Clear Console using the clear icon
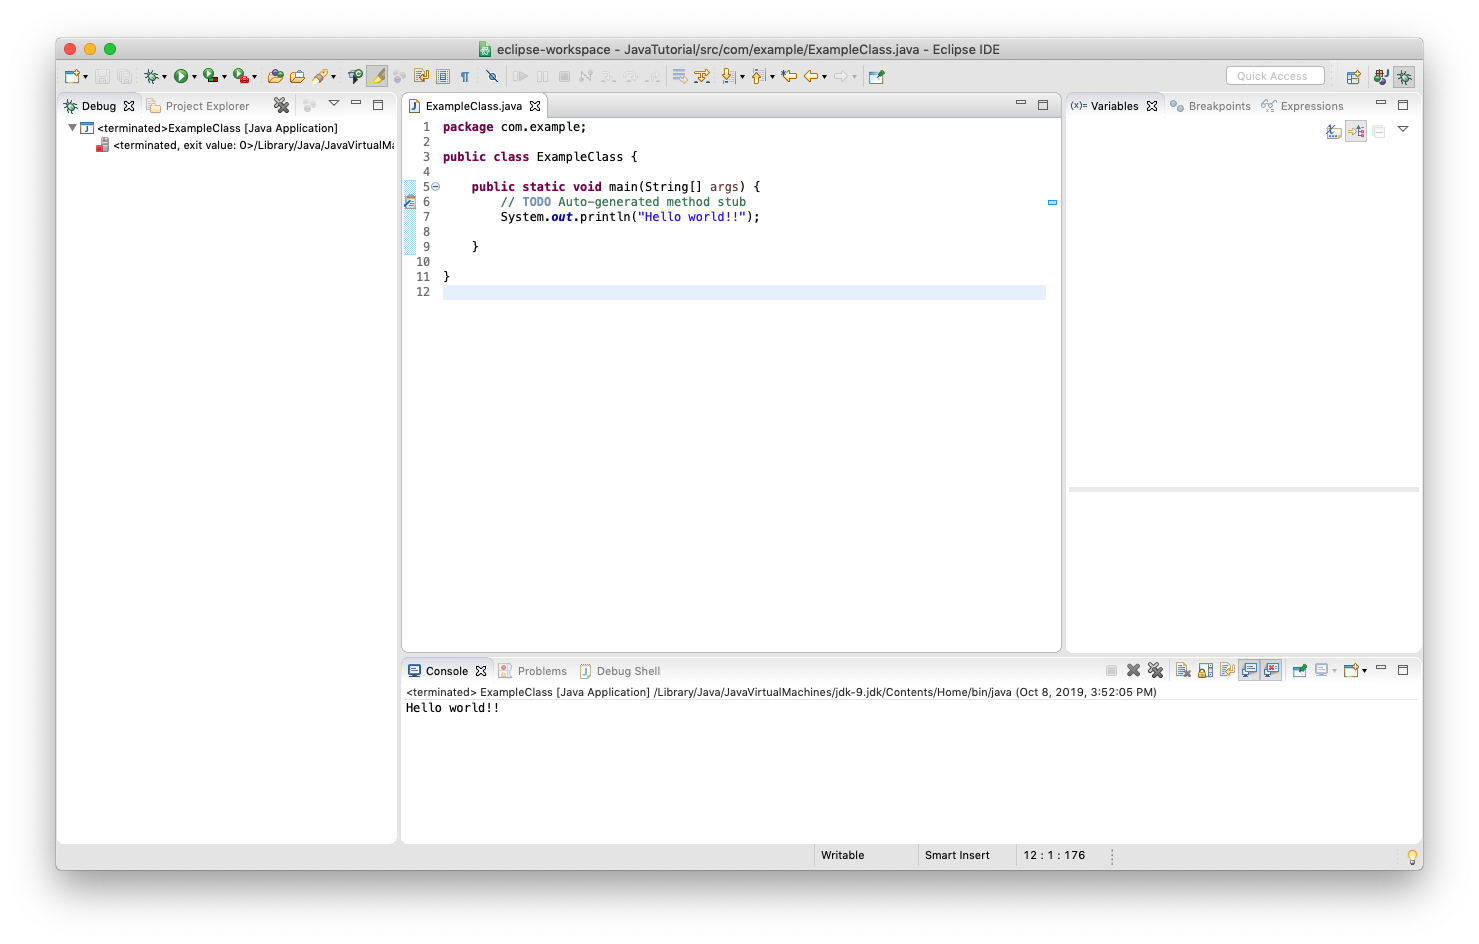Viewport: 1479px width, 944px height. point(1183,671)
